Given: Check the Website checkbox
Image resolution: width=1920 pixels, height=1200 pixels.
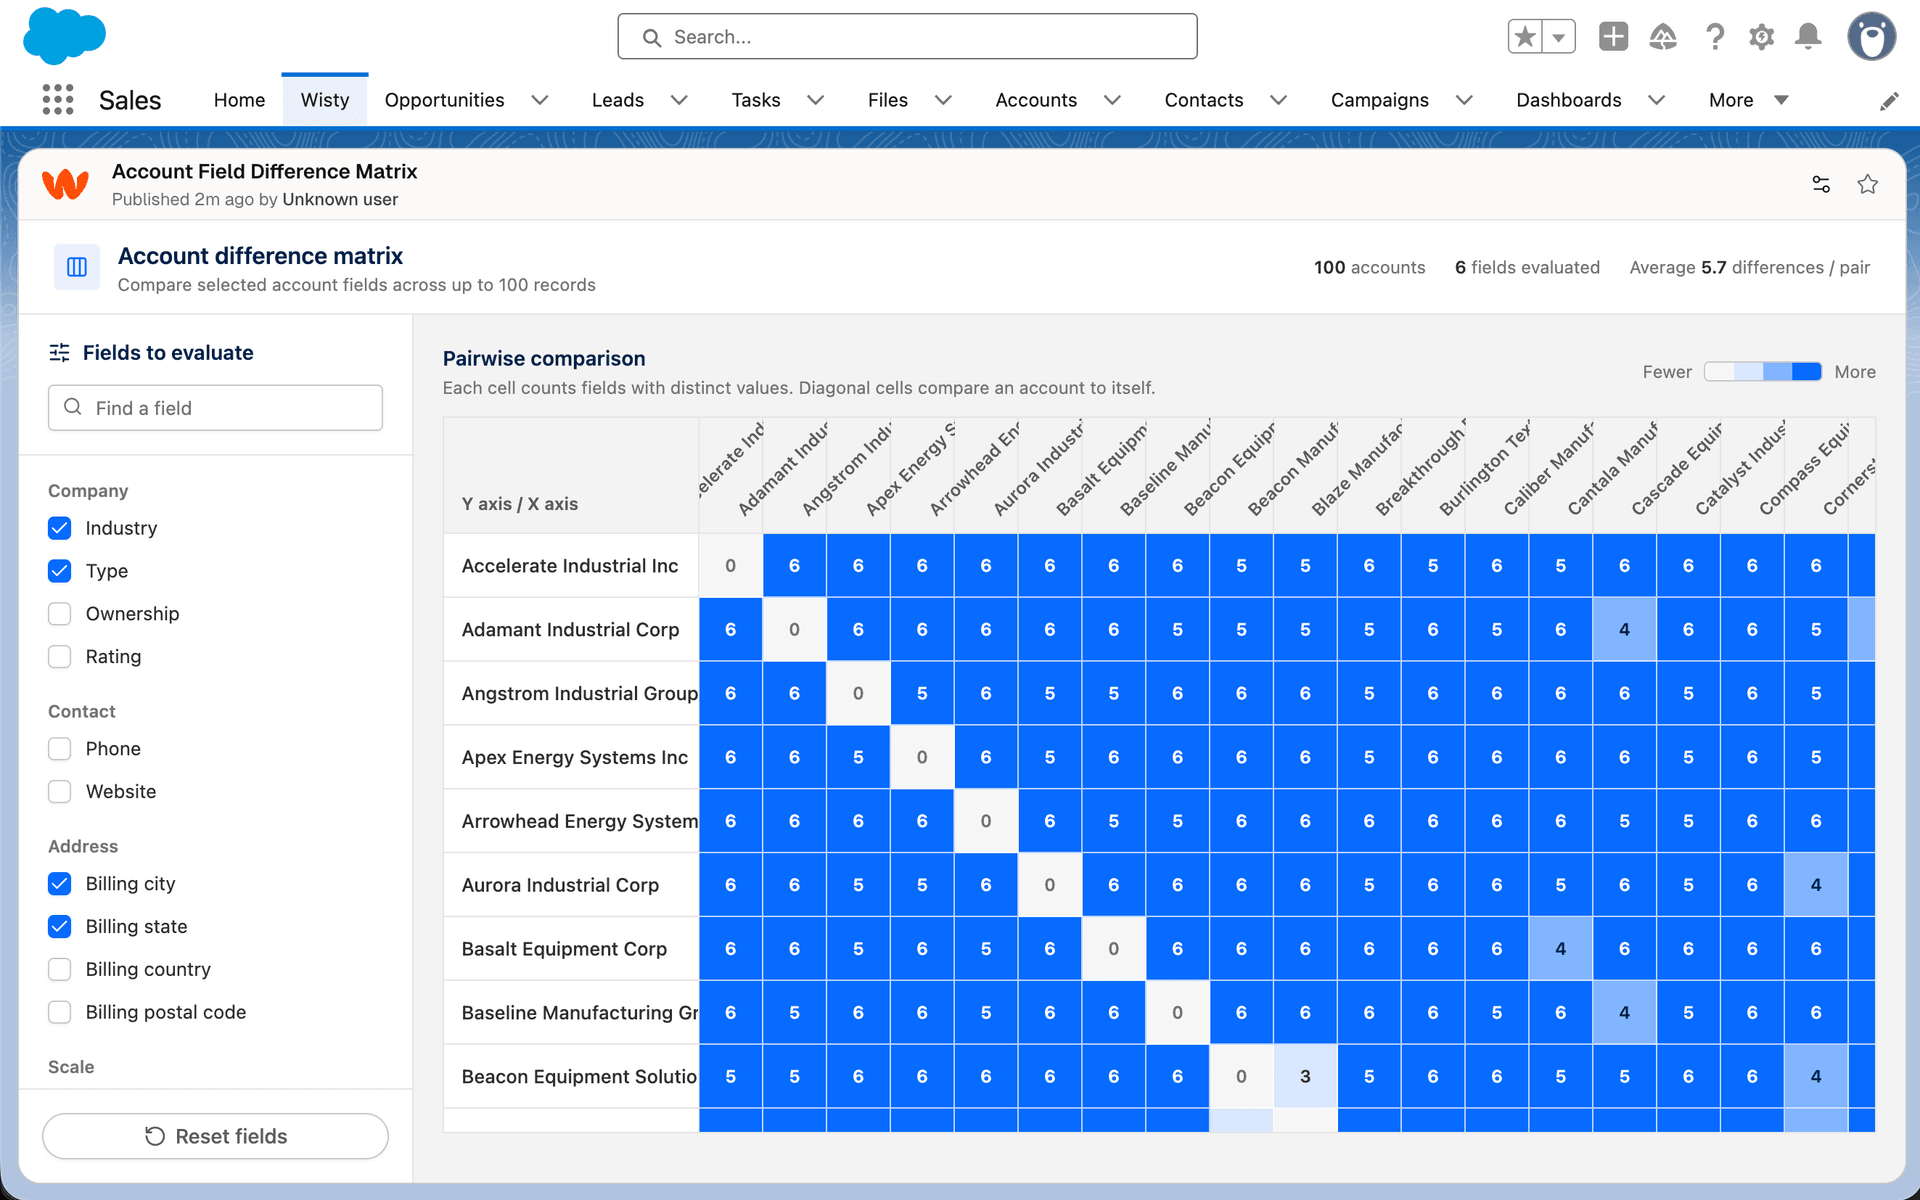Looking at the screenshot, I should click(x=60, y=792).
